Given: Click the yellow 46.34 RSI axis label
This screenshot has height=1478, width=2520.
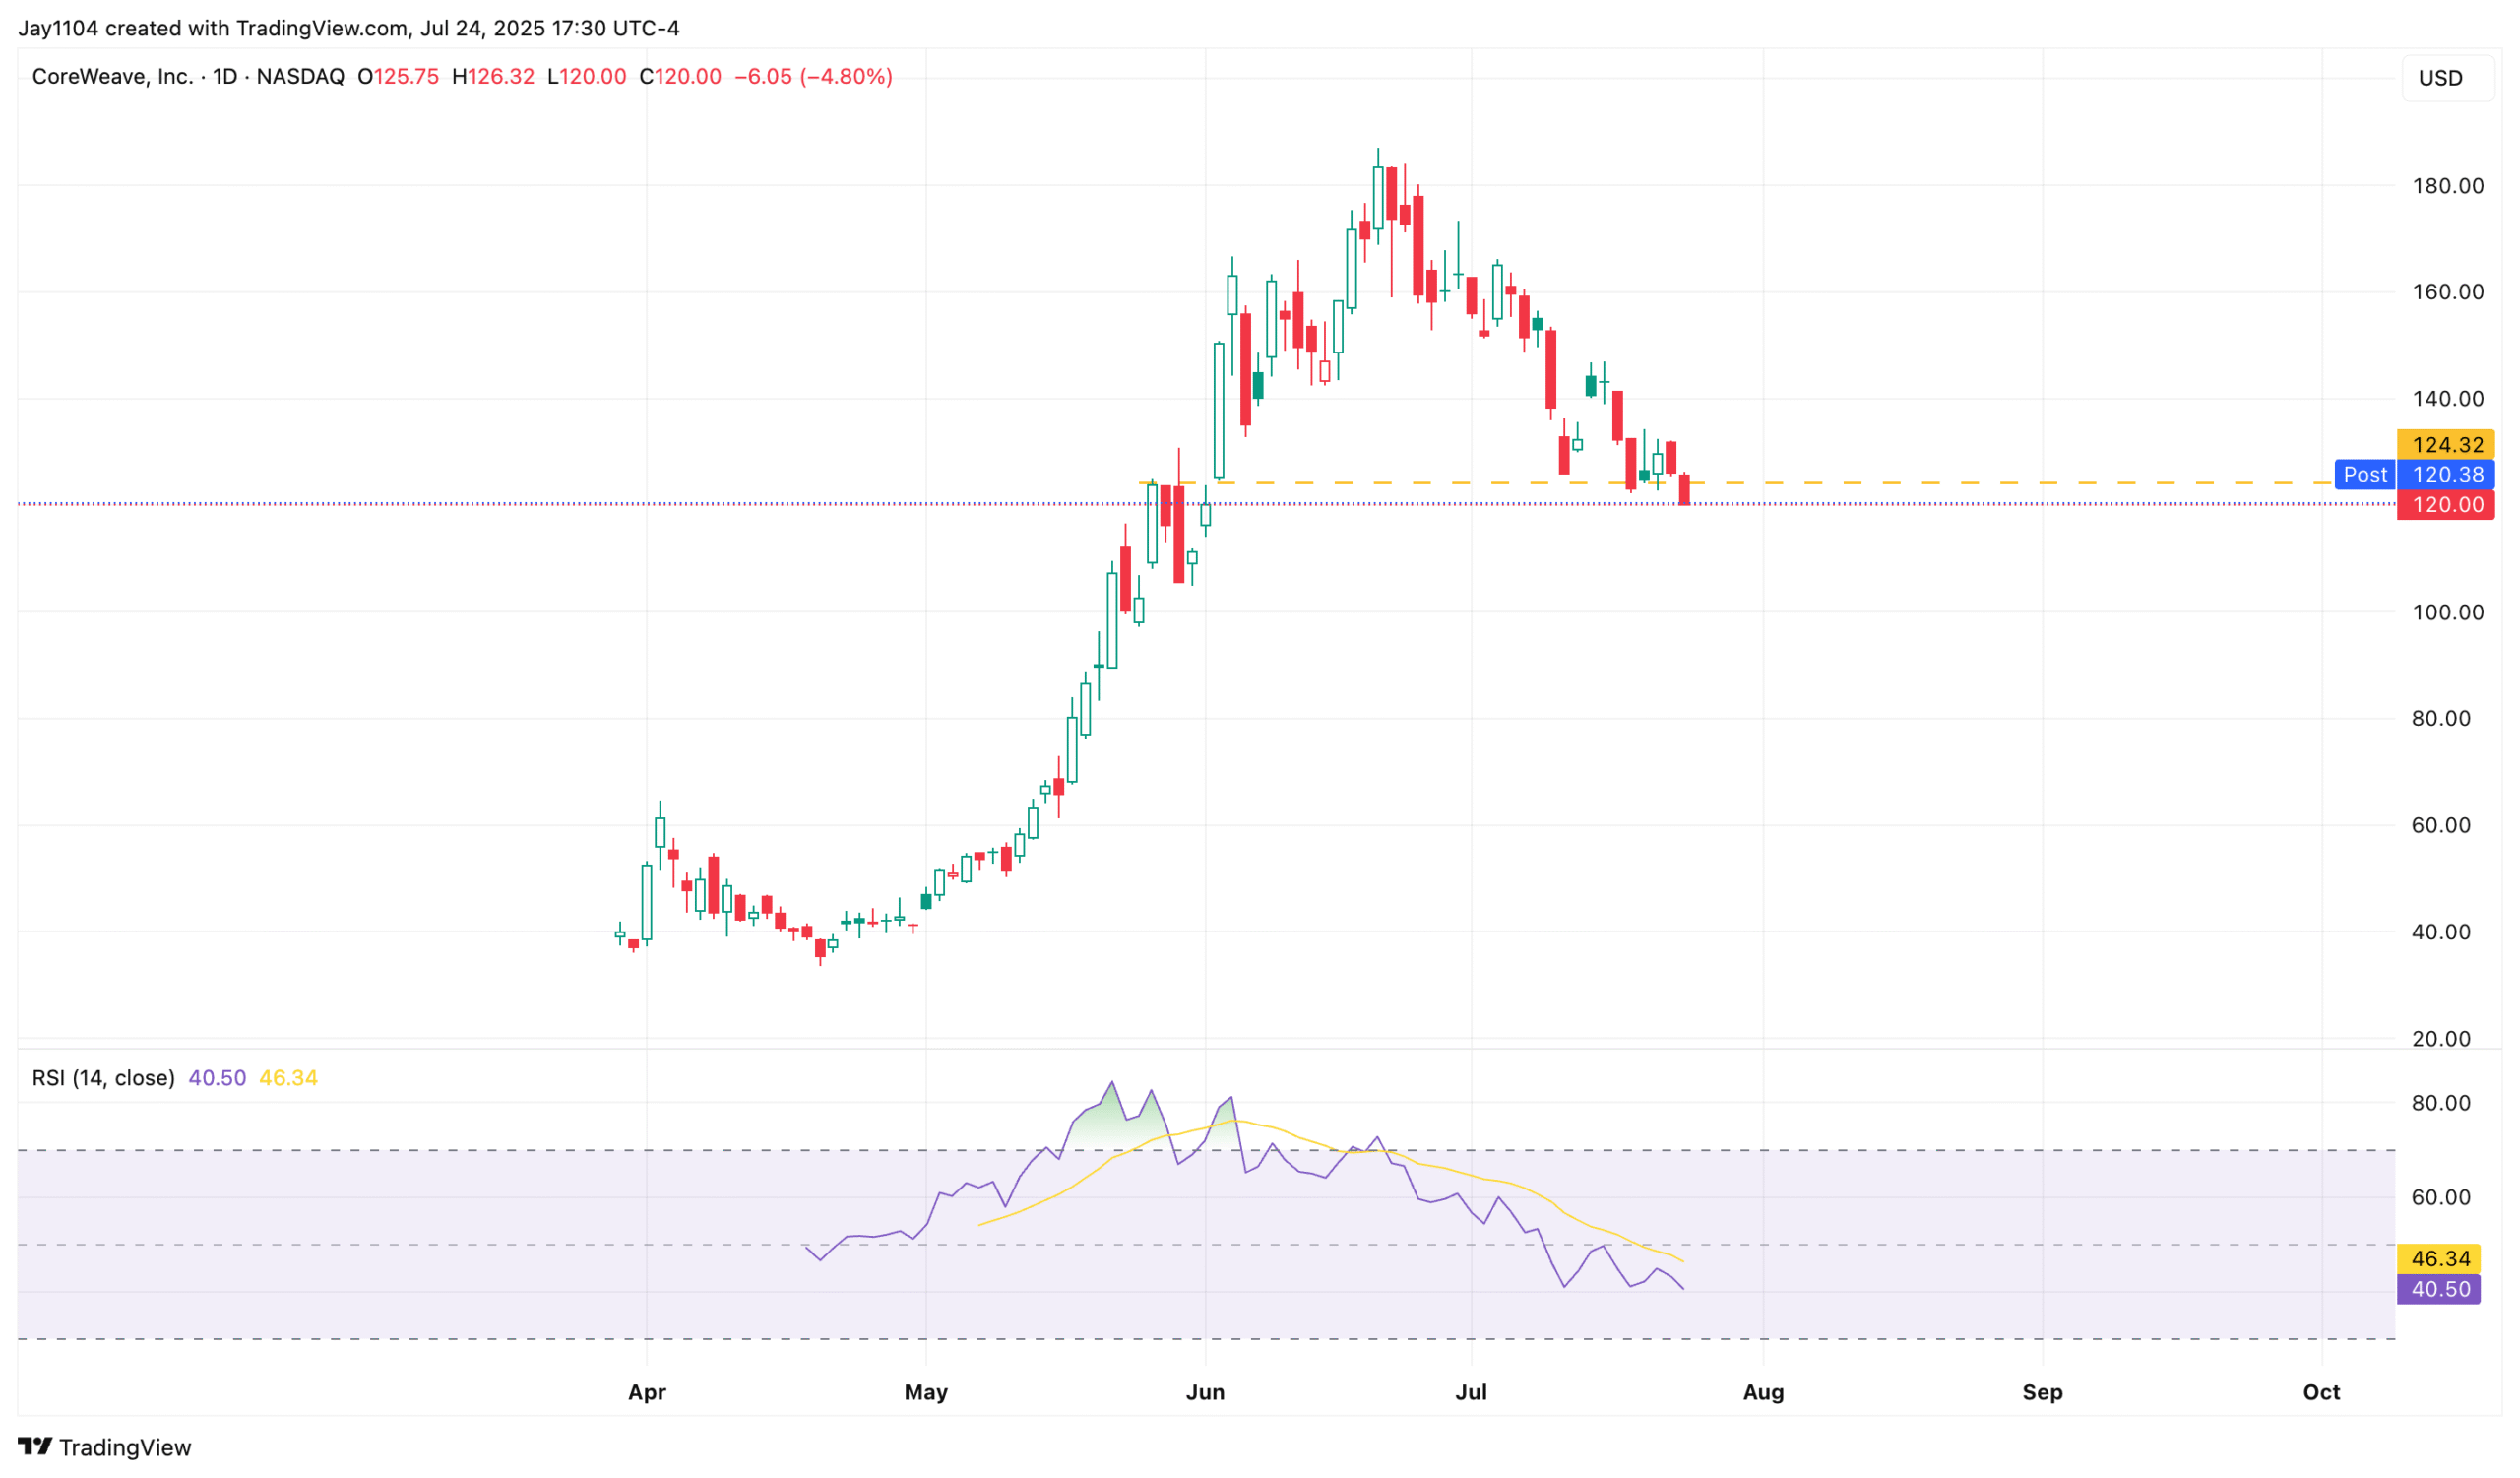Looking at the screenshot, I should click(2439, 1258).
